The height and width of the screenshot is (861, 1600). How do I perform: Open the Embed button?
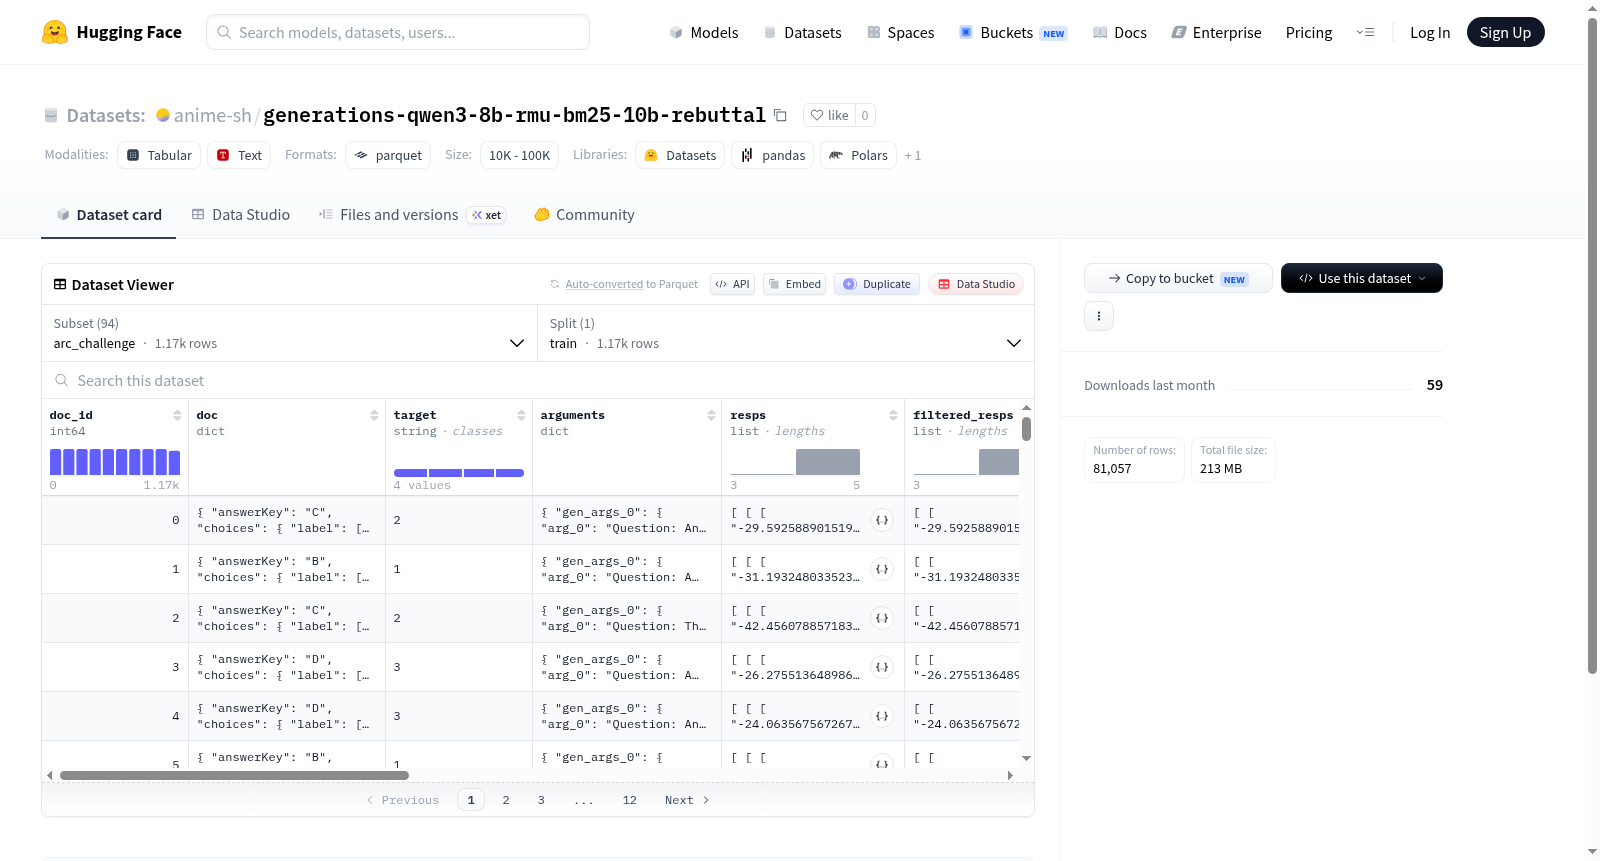[795, 284]
